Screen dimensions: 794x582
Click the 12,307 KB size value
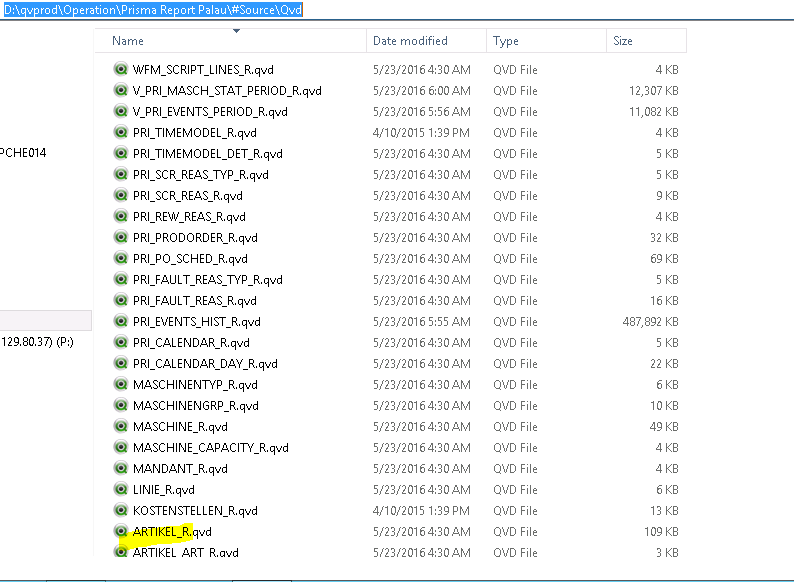[x=654, y=91]
